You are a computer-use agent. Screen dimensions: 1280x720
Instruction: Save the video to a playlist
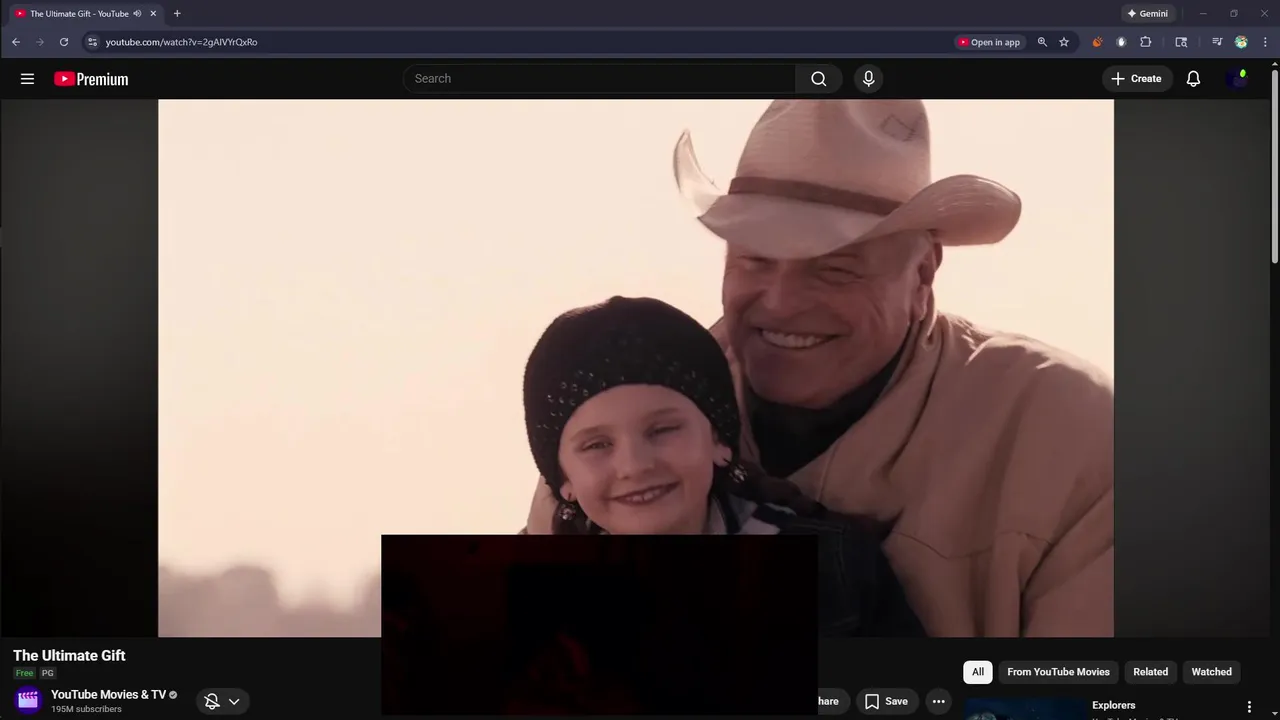pyautogui.click(x=887, y=702)
